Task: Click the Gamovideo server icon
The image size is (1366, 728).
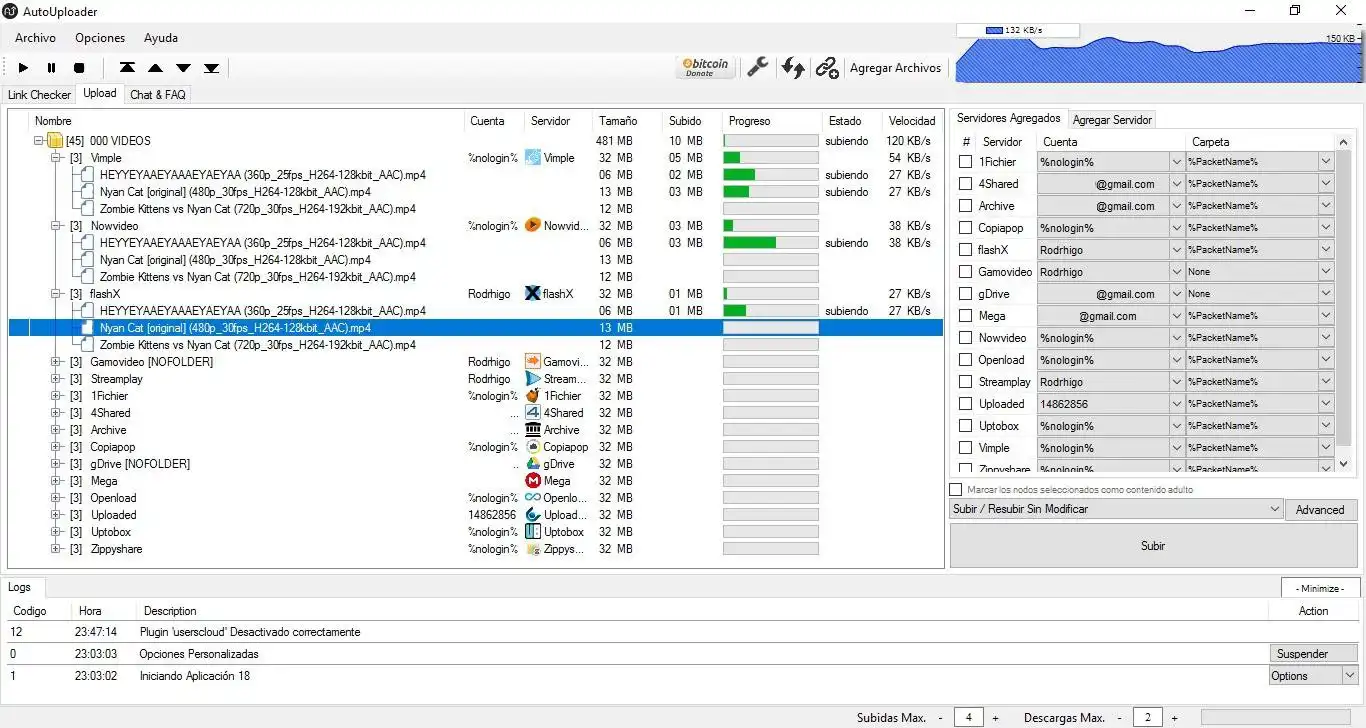Action: point(533,362)
